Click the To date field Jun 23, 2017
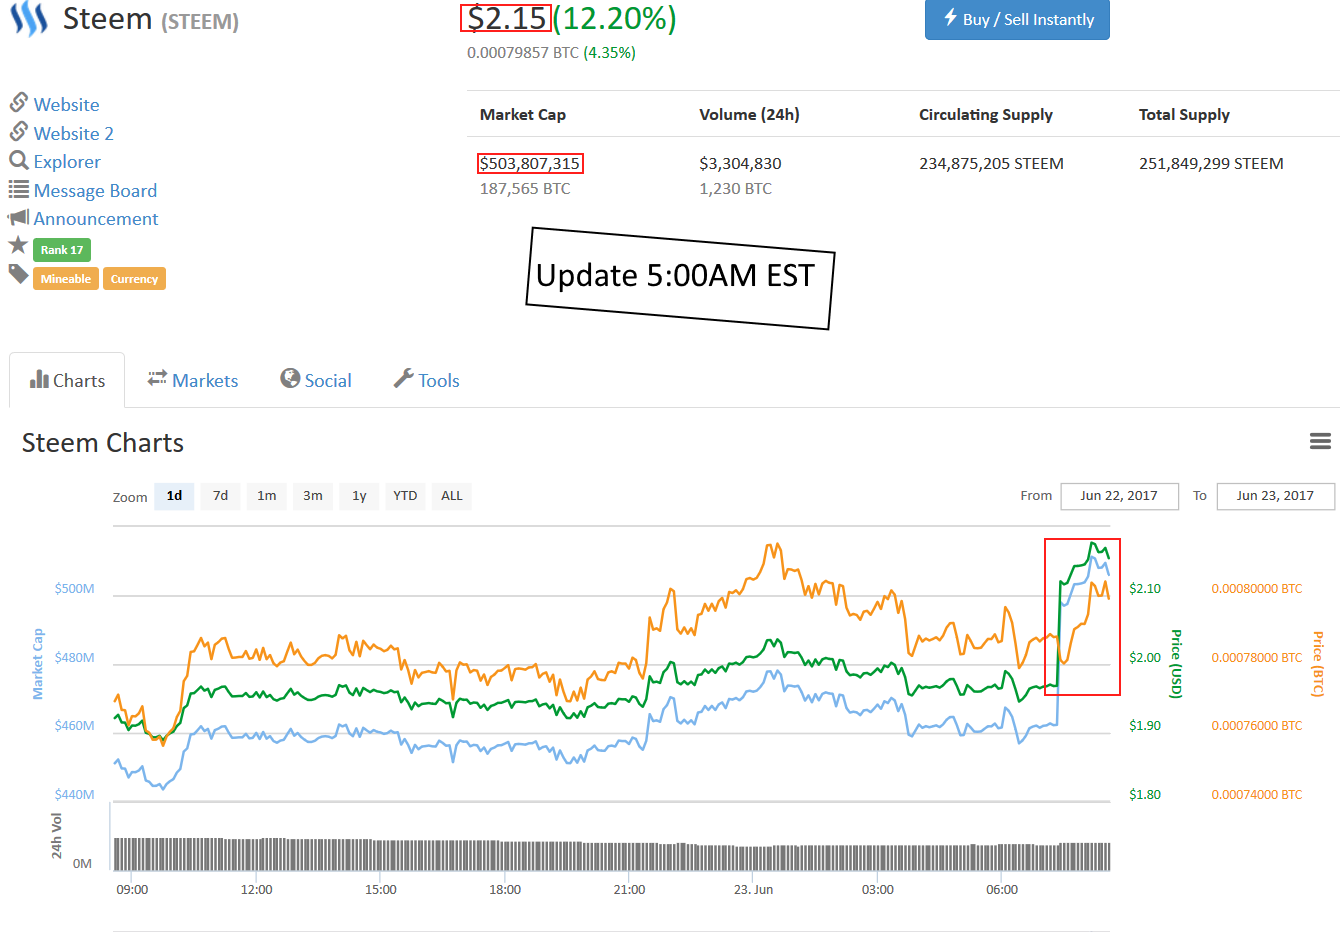The image size is (1340, 932). [1275, 496]
